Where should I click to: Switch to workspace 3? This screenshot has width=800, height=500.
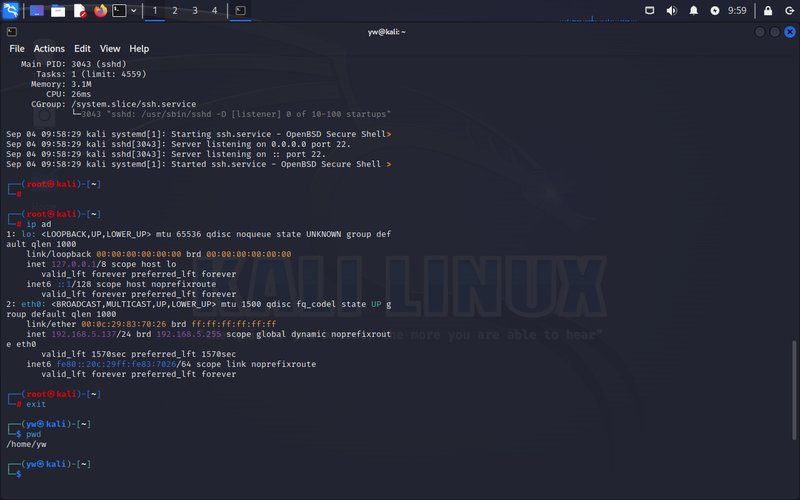tap(195, 11)
